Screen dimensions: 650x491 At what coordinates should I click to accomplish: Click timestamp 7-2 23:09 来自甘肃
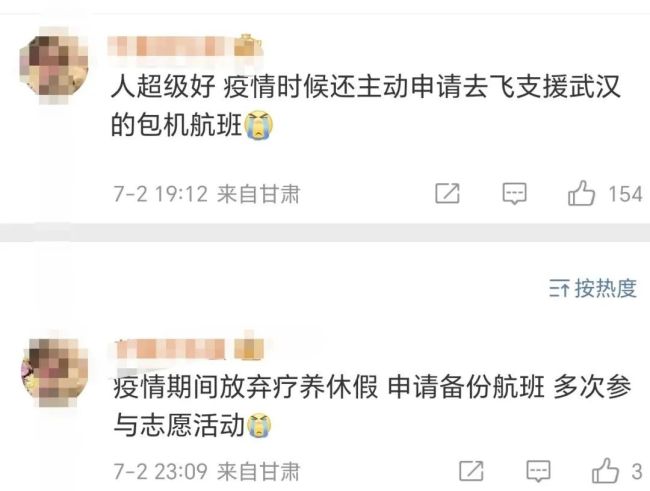(x=206, y=471)
